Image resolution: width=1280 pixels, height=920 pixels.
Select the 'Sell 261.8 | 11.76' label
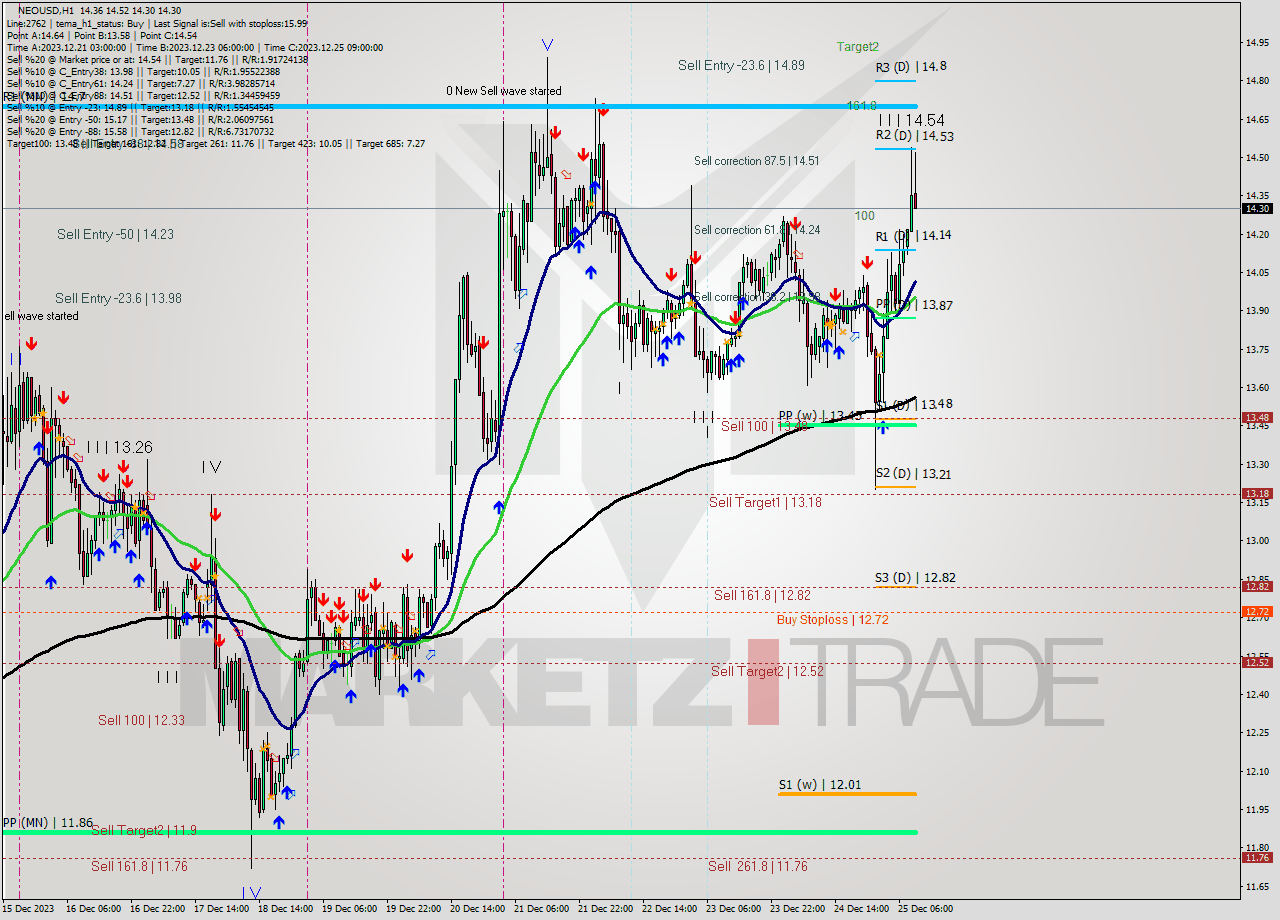(757, 867)
